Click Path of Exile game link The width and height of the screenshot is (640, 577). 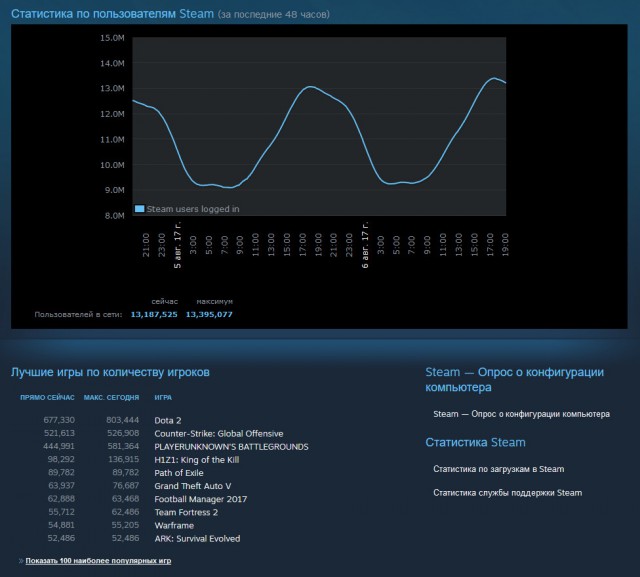pyautogui.click(x=179, y=473)
